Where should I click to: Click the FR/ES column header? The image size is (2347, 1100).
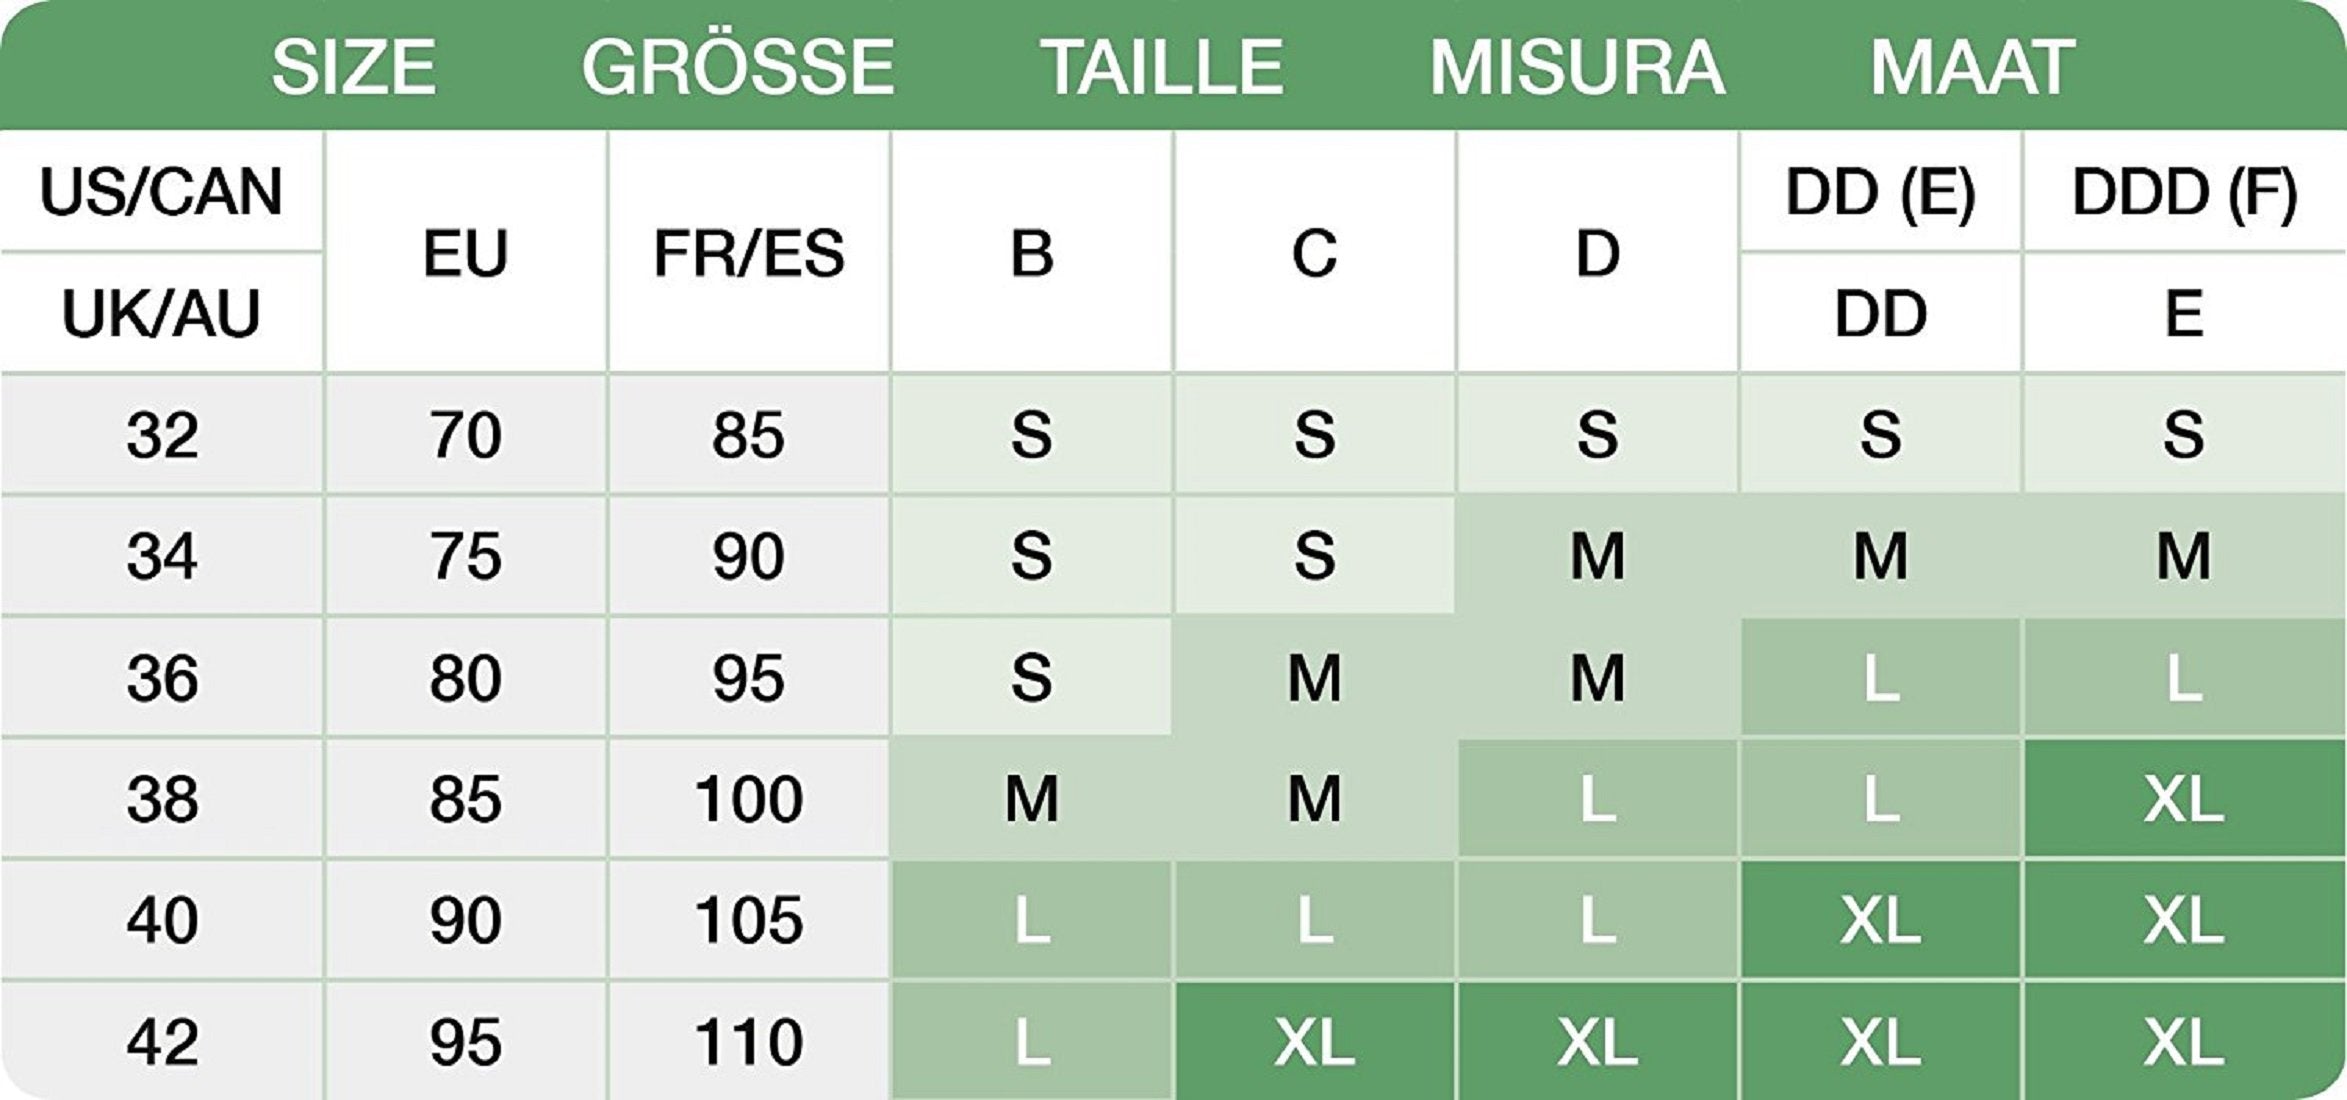point(748,253)
